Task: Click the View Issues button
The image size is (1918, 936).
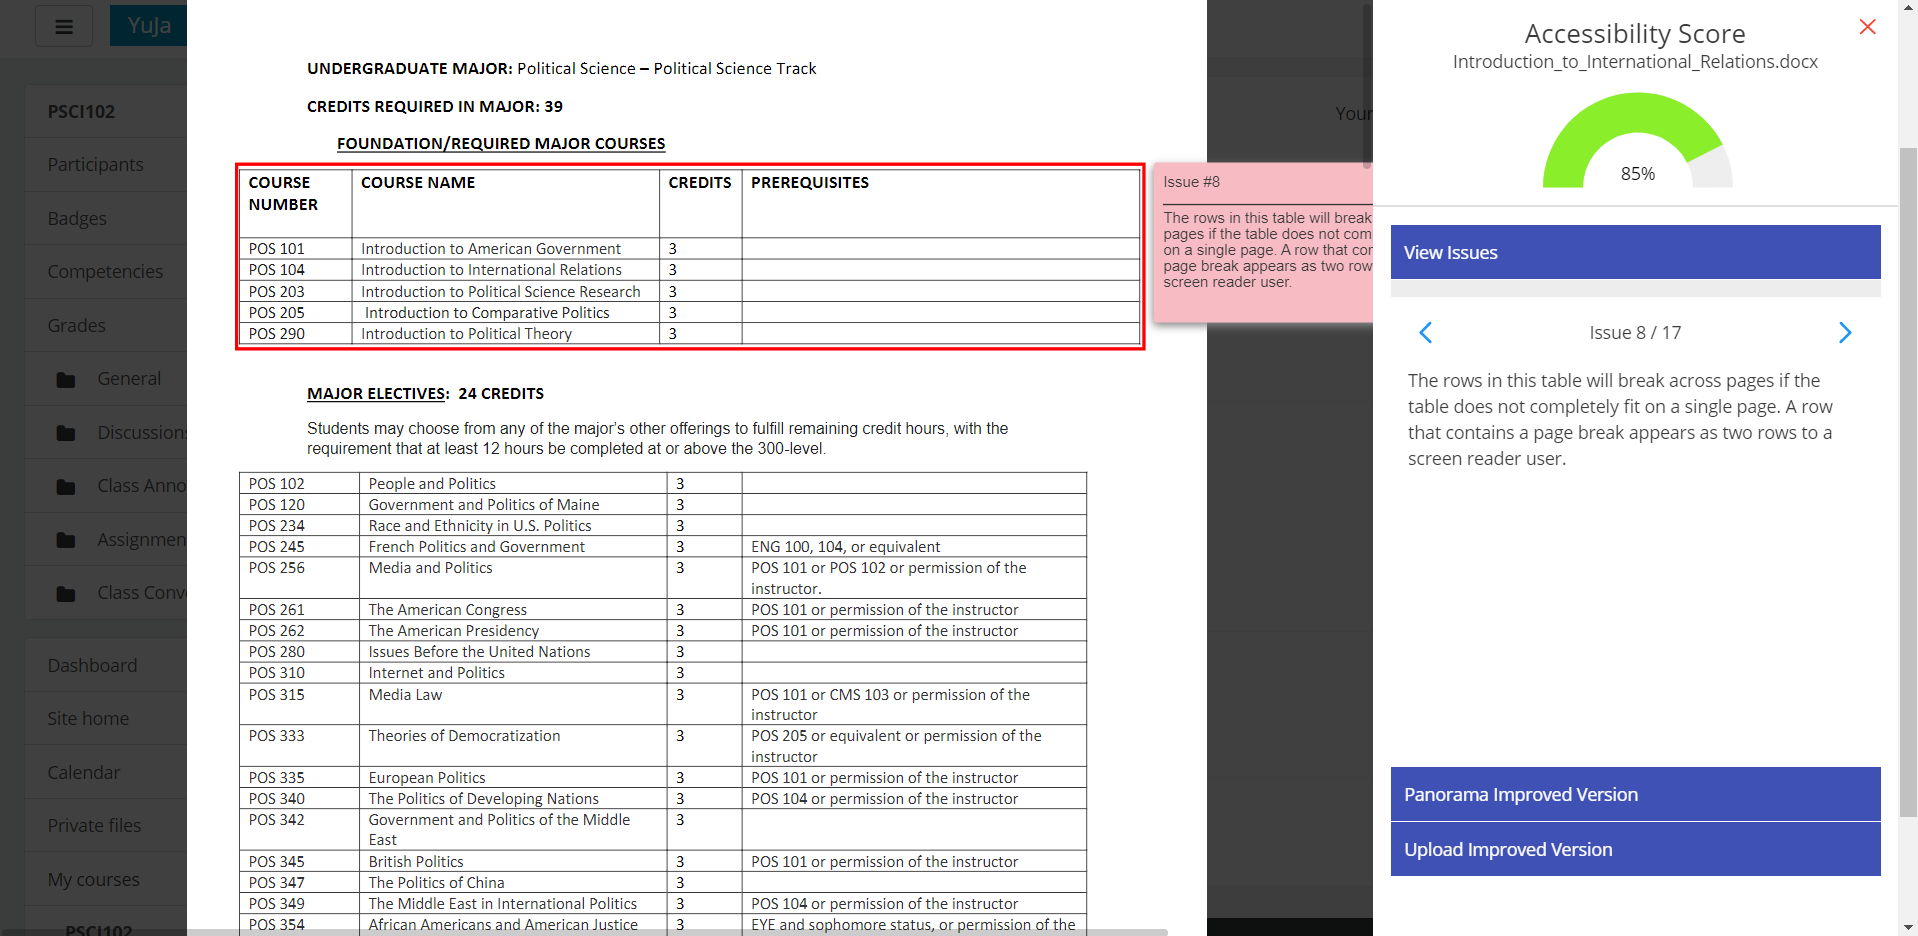Action: tap(1635, 252)
